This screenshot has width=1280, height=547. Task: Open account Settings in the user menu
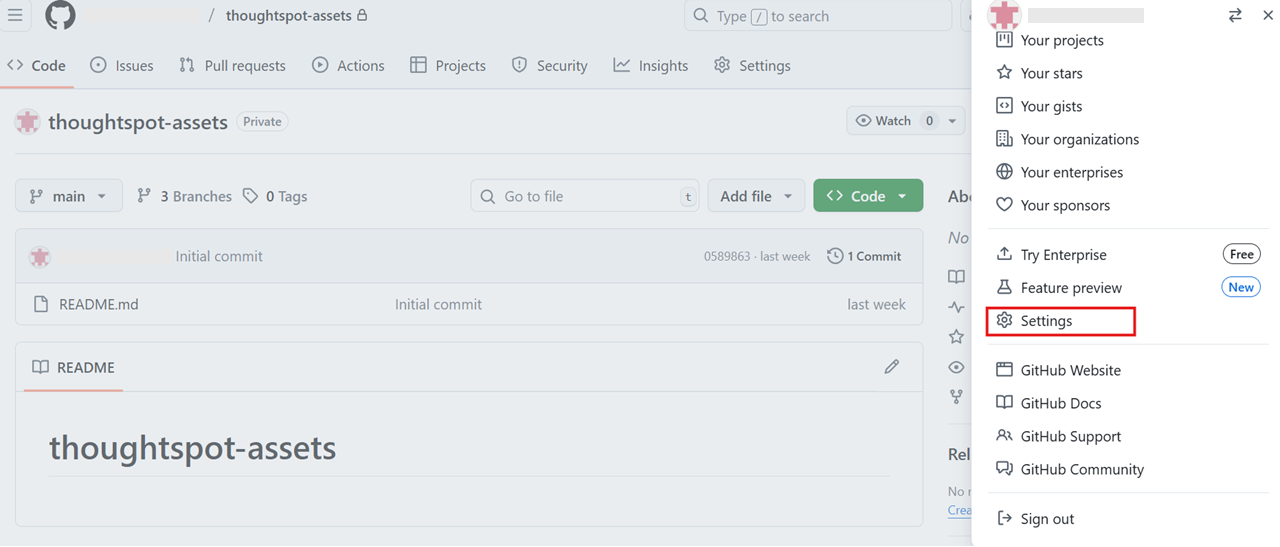1061,320
